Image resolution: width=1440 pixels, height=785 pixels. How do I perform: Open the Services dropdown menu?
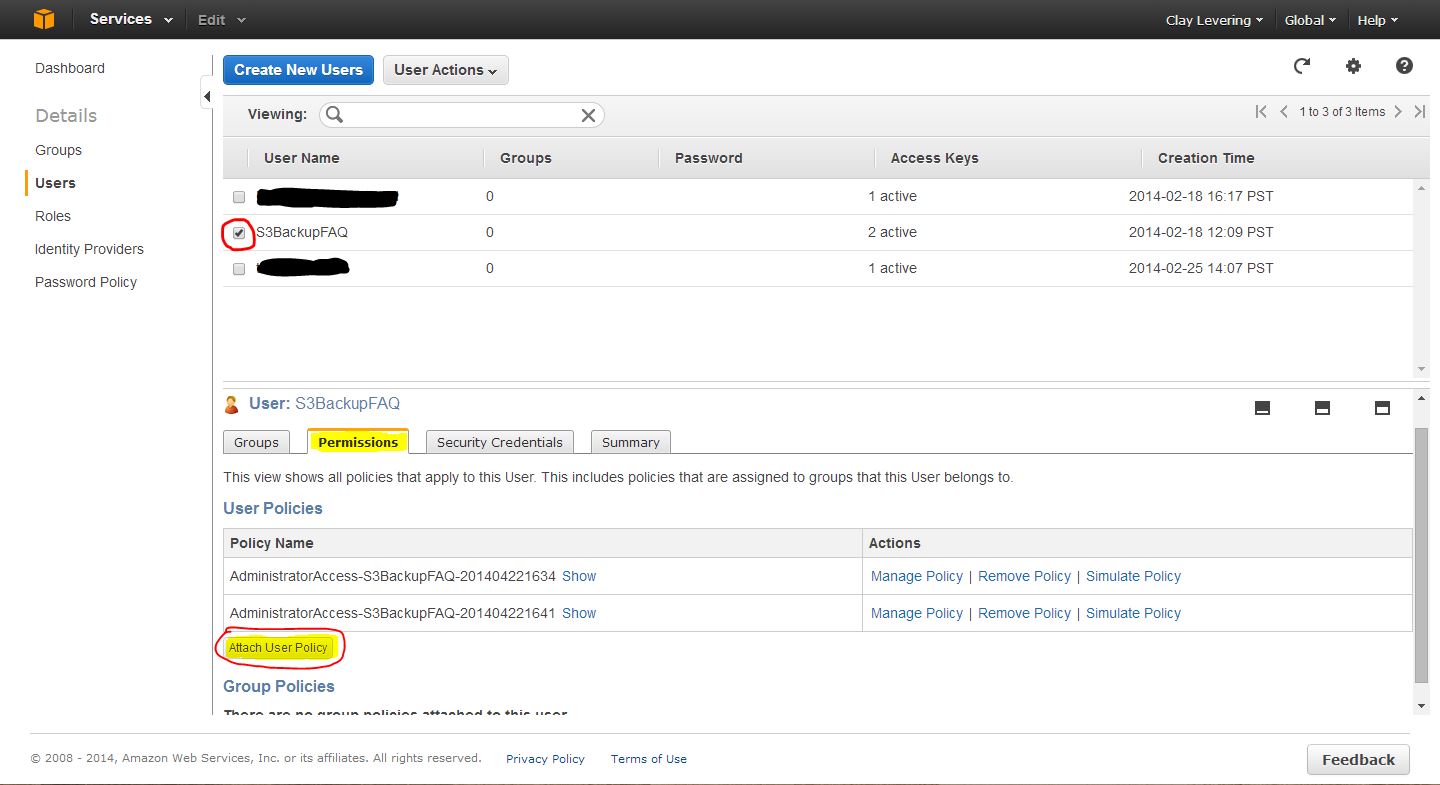click(x=130, y=19)
